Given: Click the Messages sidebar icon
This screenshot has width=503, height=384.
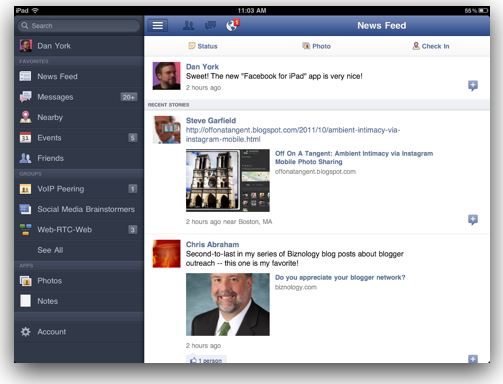Looking at the screenshot, I should [x=25, y=97].
